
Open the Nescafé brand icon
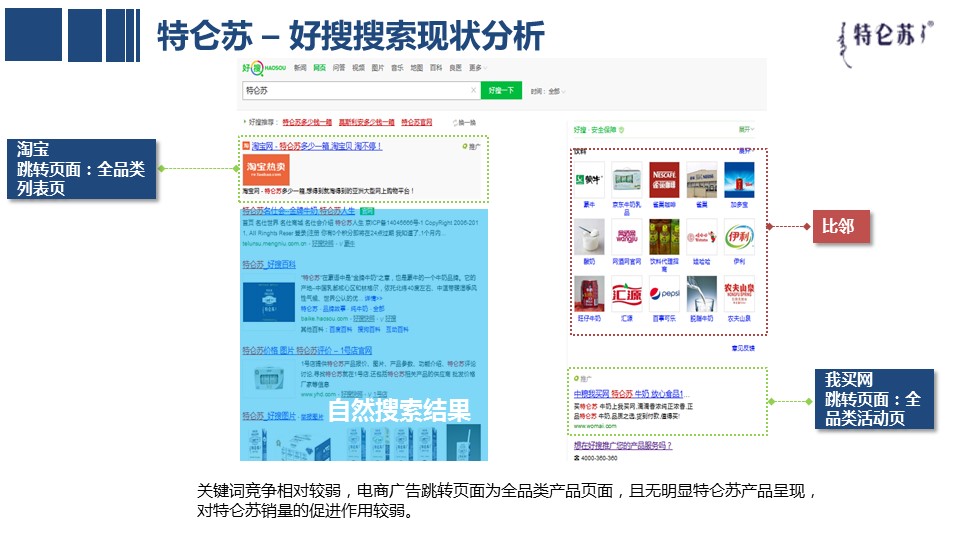(663, 177)
